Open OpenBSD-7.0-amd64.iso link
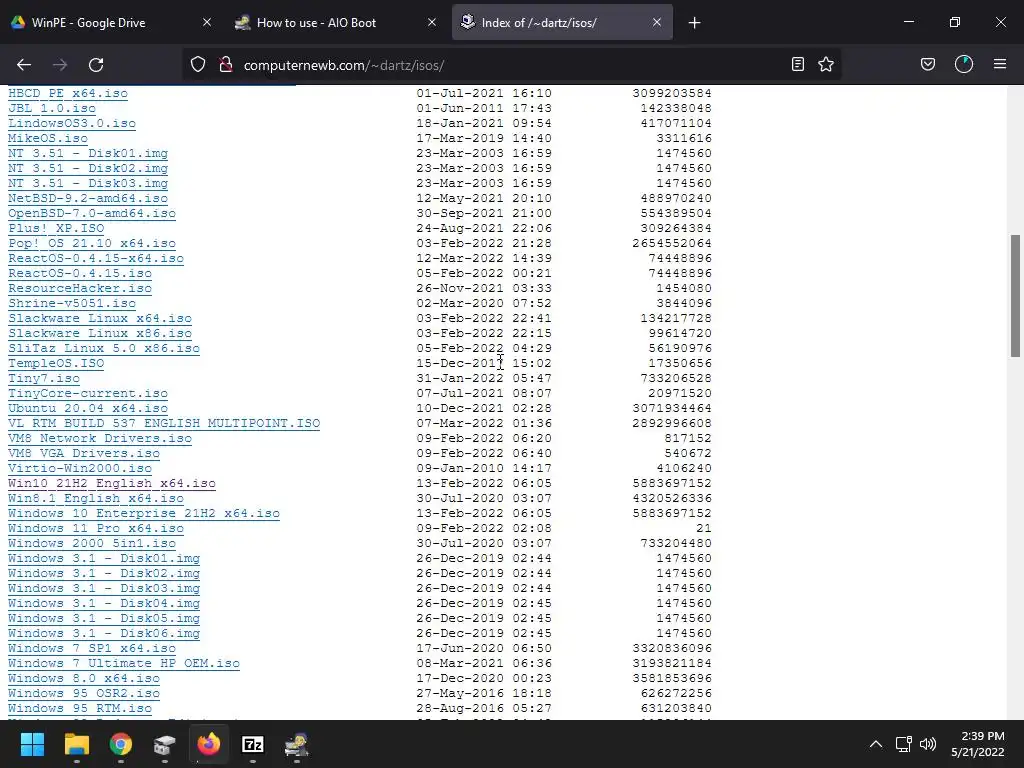This screenshot has width=1024, height=768. [x=92, y=213]
